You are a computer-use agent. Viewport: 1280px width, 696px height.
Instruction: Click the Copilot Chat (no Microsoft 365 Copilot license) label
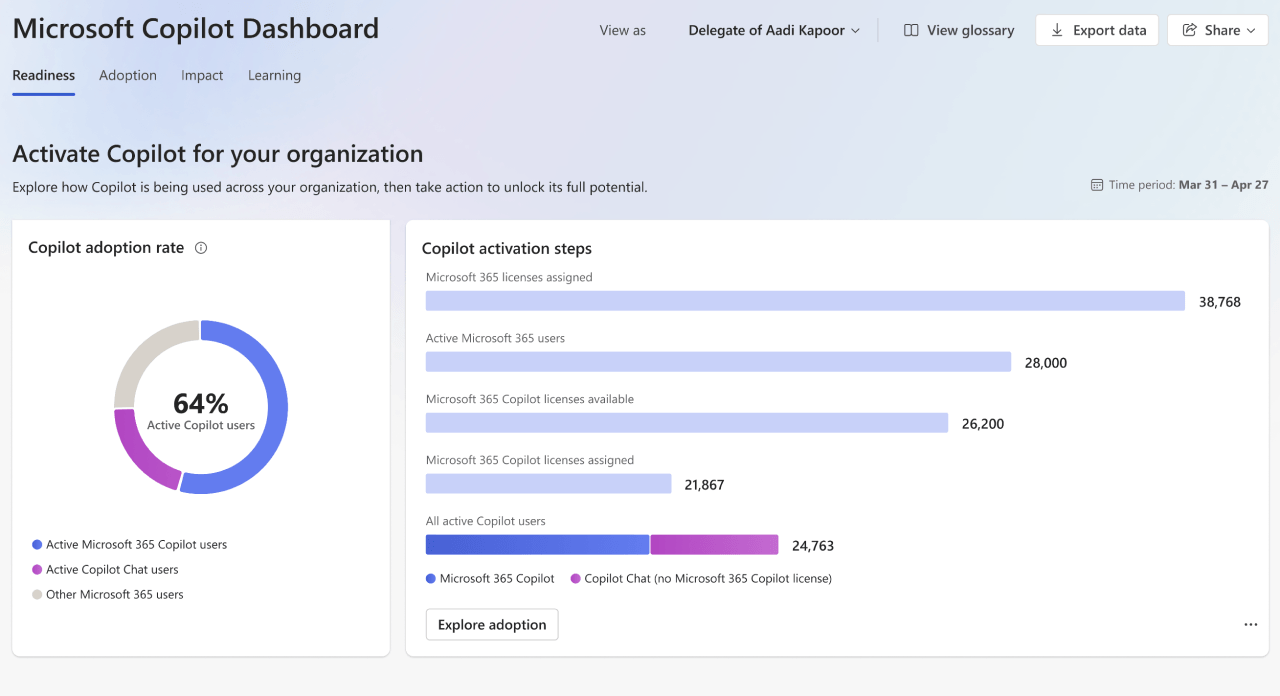click(x=708, y=579)
